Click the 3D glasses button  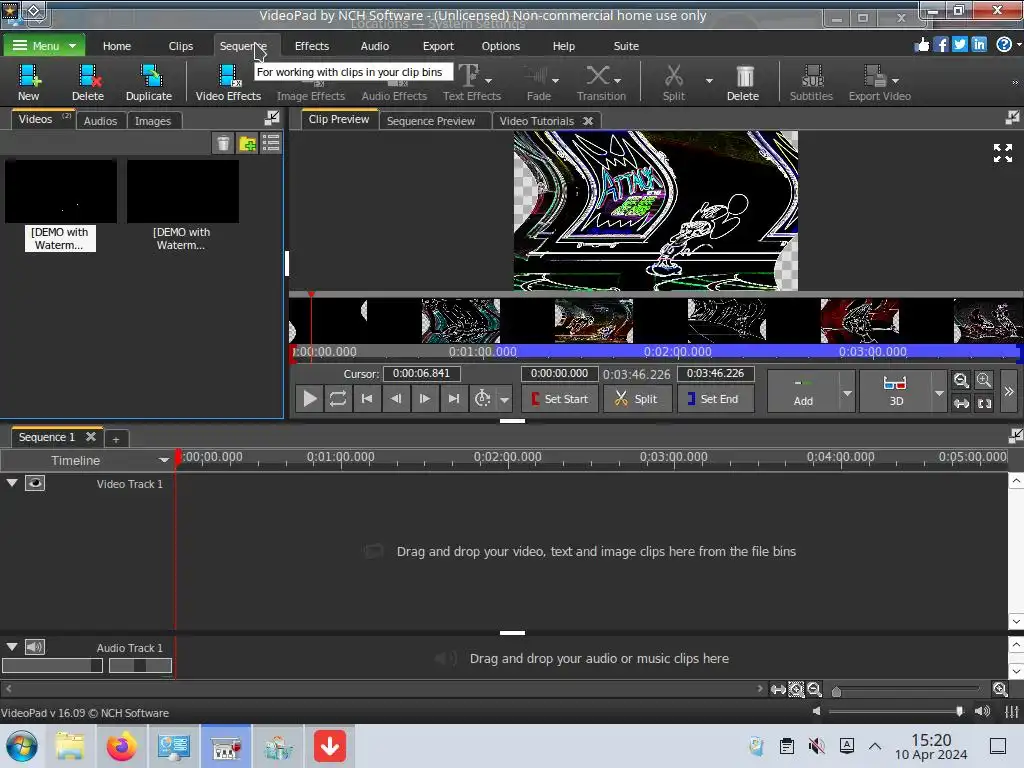point(895,391)
